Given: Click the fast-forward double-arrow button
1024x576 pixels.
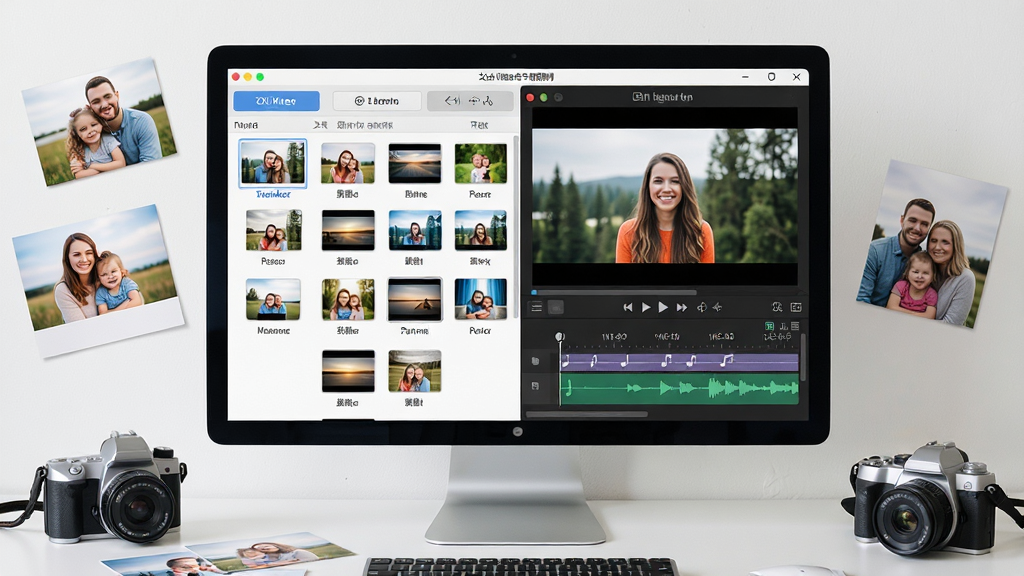Looking at the screenshot, I should point(681,307).
